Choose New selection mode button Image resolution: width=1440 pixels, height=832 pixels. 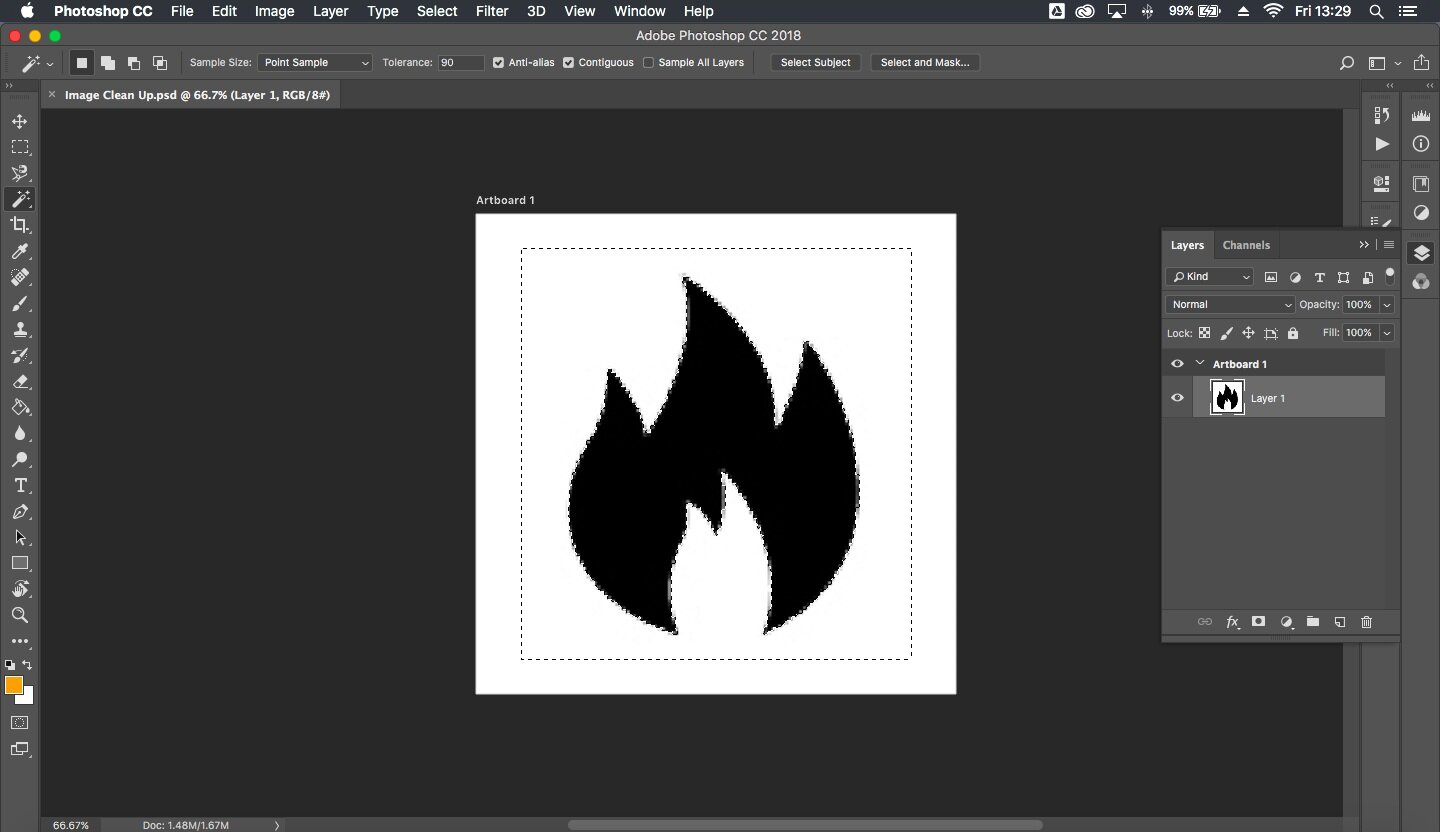82,62
